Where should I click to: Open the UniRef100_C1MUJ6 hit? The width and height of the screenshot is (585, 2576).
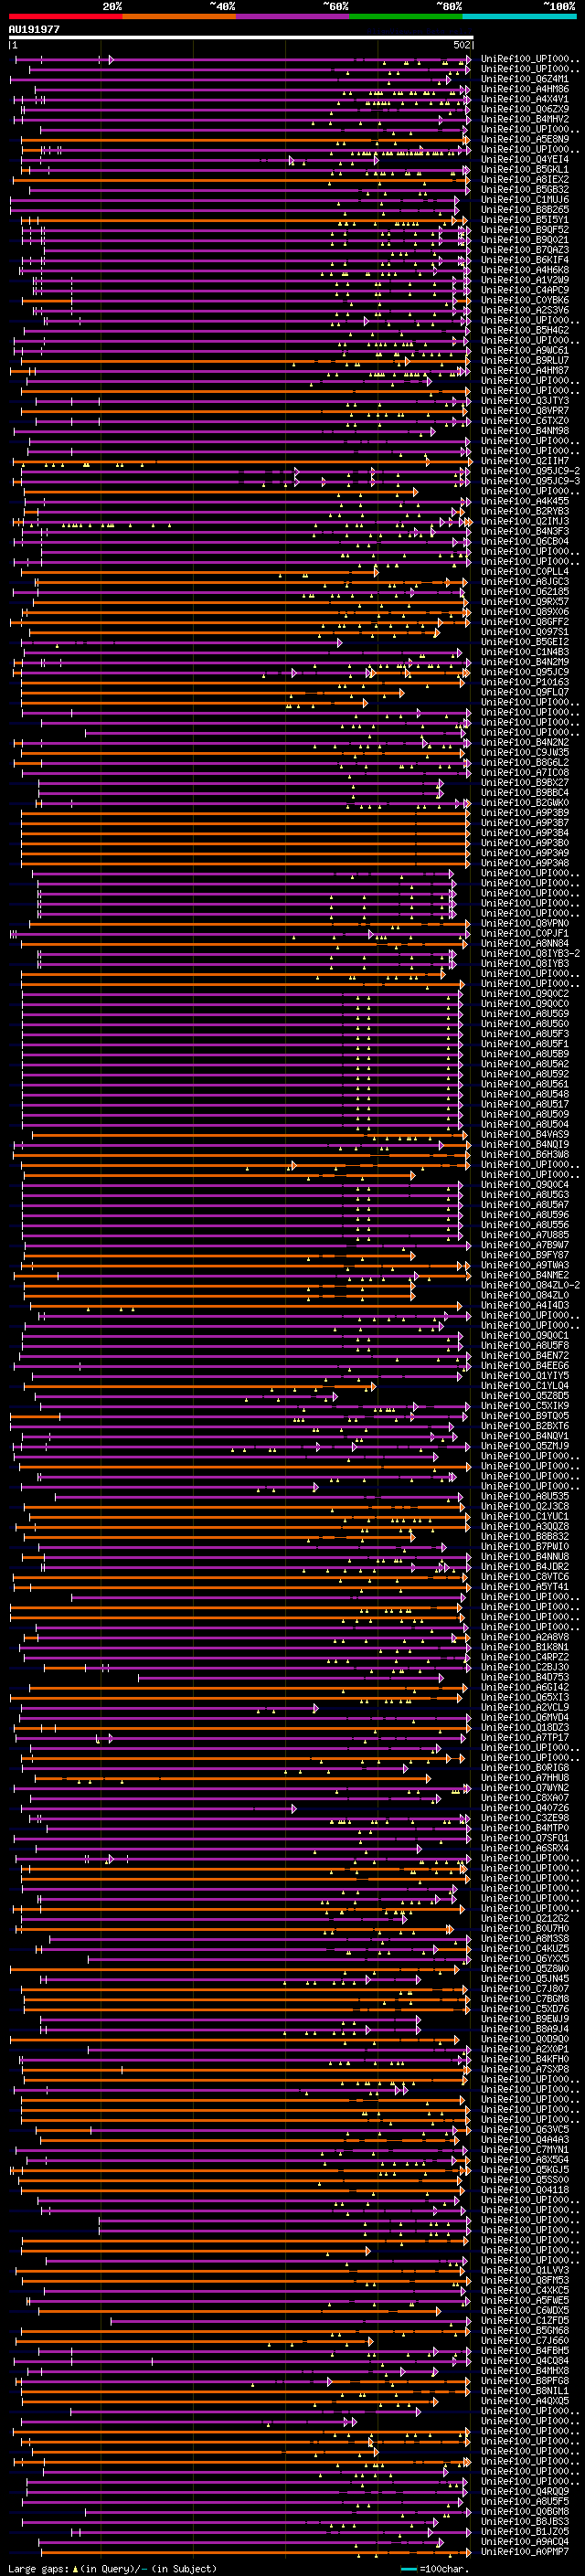point(524,200)
